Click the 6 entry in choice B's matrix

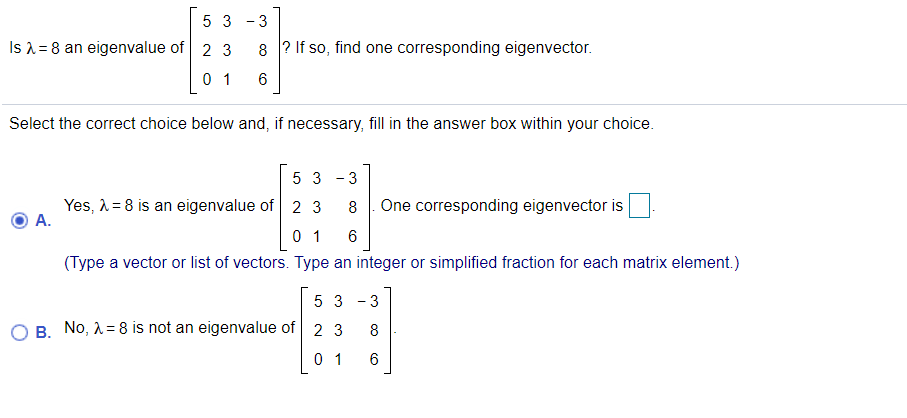(x=374, y=359)
